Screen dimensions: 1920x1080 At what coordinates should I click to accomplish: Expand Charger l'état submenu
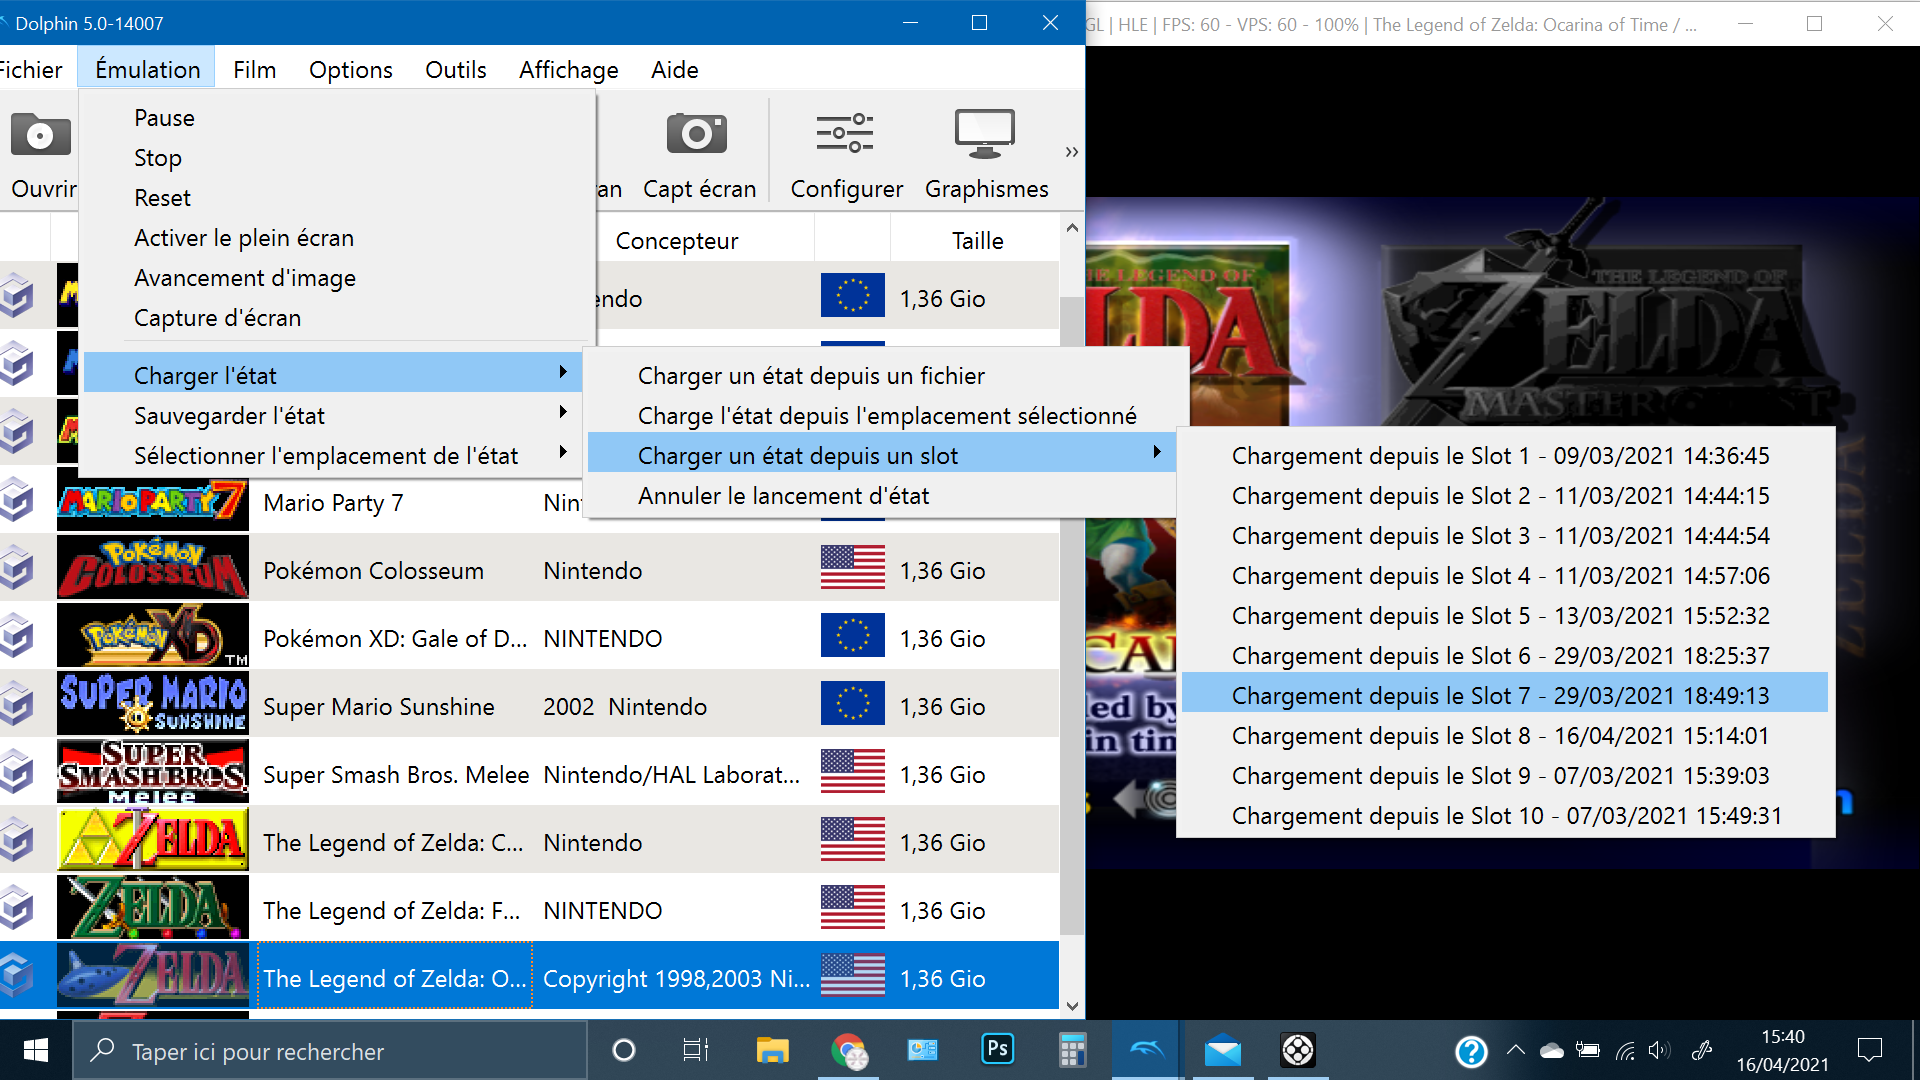coord(333,375)
